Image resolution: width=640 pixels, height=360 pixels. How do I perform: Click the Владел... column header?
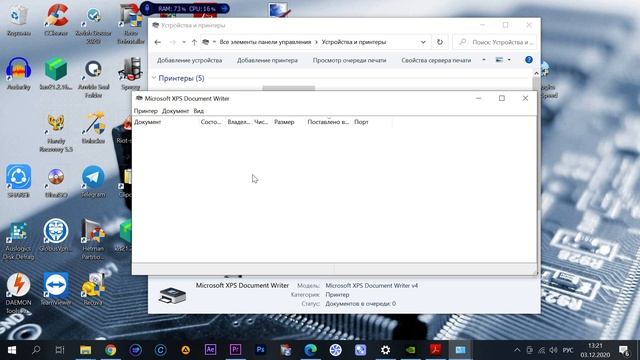[x=239, y=122]
